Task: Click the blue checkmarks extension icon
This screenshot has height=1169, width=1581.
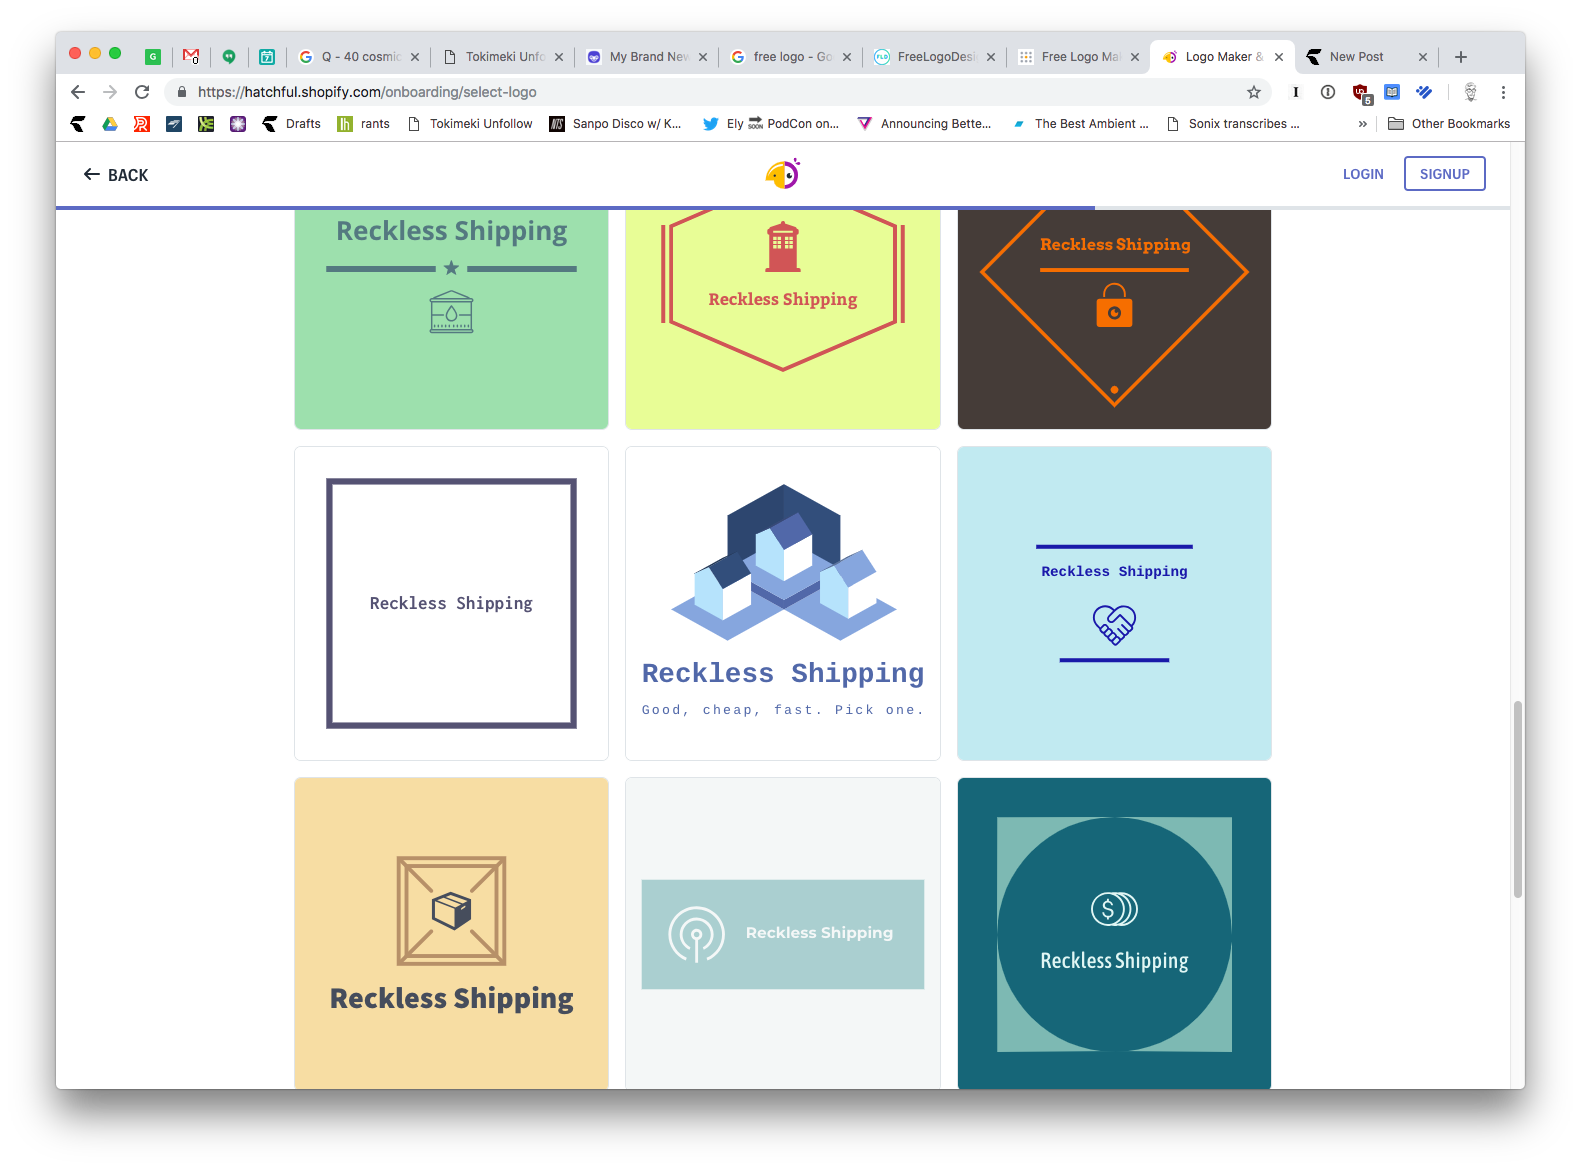Action: [x=1424, y=92]
